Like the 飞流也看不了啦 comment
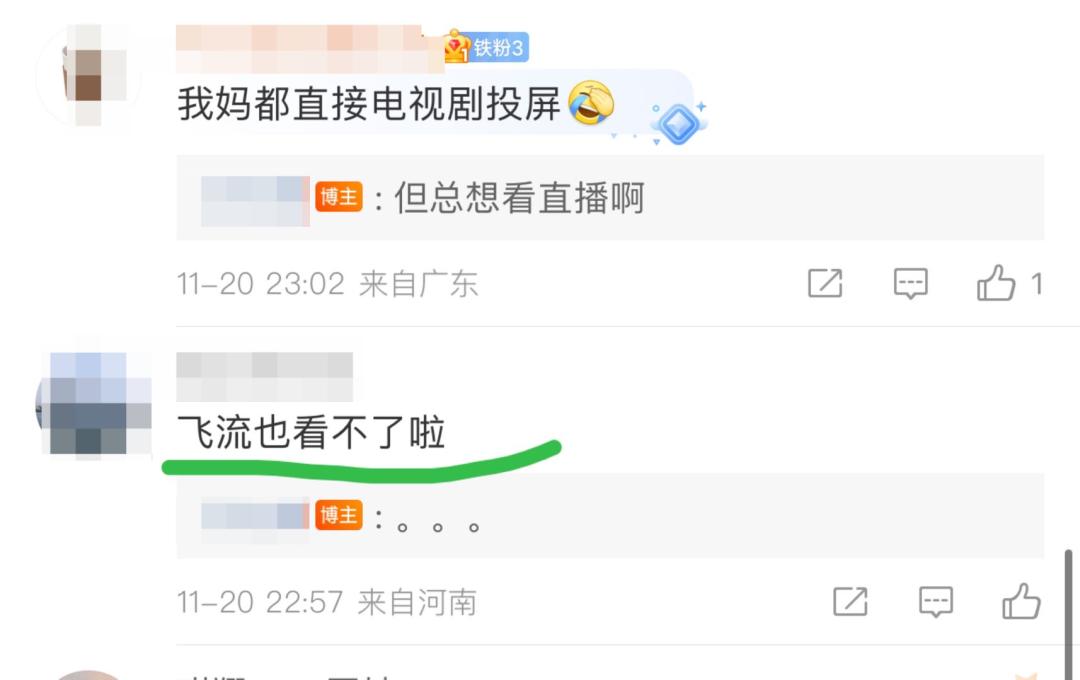Image resolution: width=1080 pixels, height=680 pixels. pos(1021,601)
